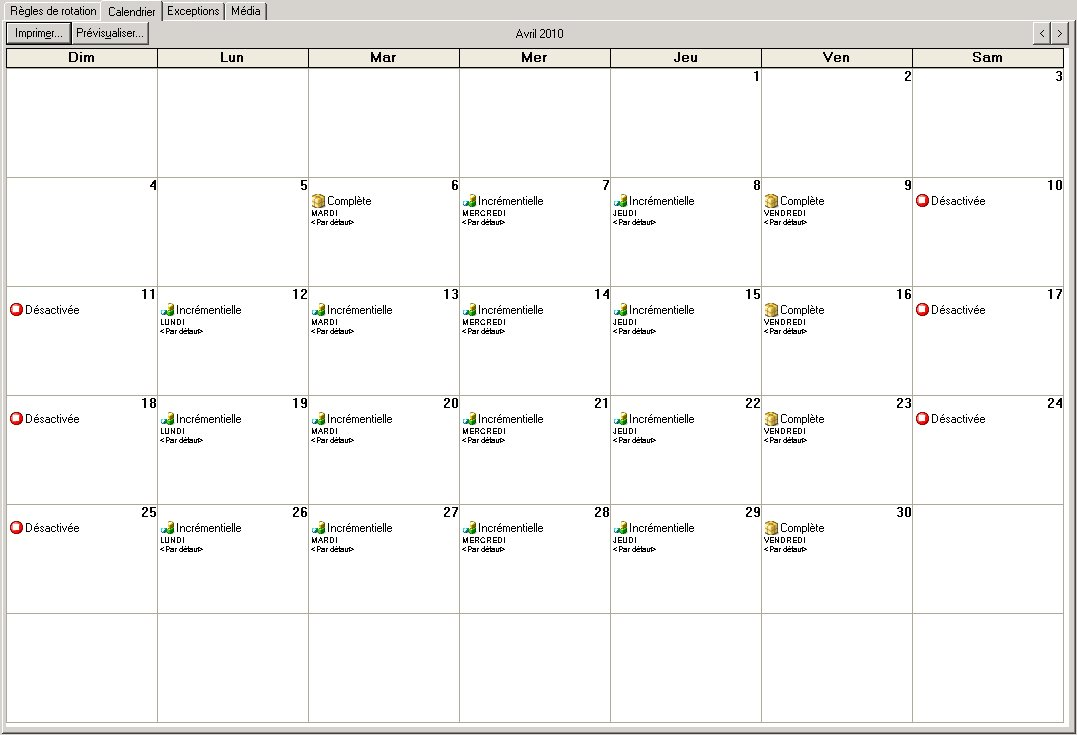The height and width of the screenshot is (735, 1077).
Task: Click the red Désactivée icon on April 10
Action: tap(922, 201)
